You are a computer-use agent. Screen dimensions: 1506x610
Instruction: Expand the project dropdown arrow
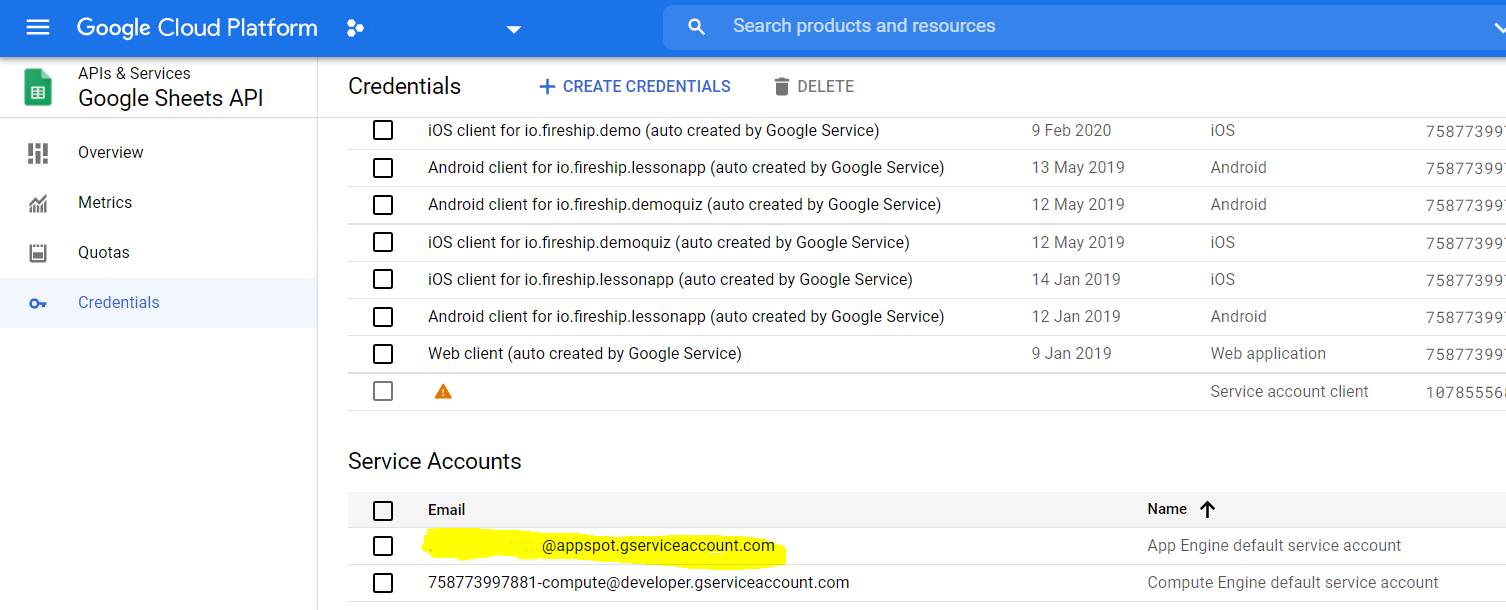tap(514, 29)
